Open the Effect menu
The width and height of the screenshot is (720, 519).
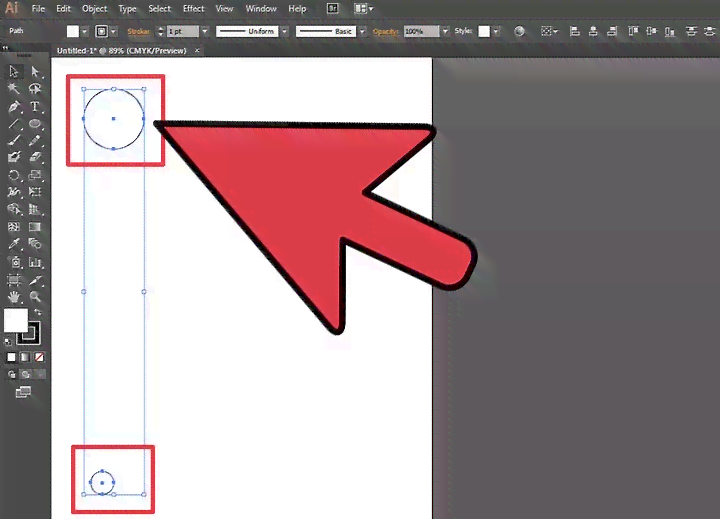[x=193, y=9]
